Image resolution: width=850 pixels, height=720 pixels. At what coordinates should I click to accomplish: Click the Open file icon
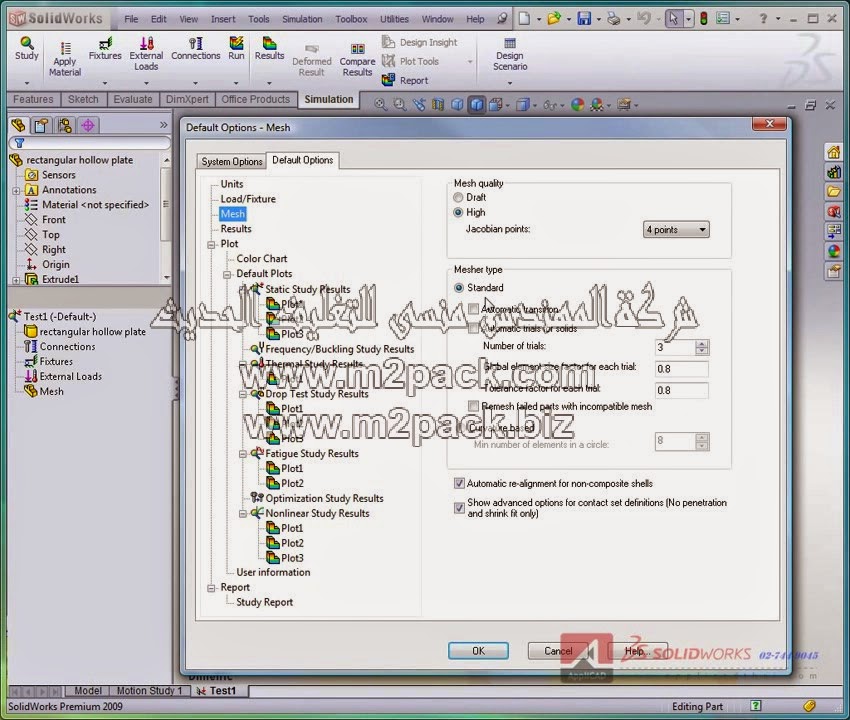tap(553, 19)
